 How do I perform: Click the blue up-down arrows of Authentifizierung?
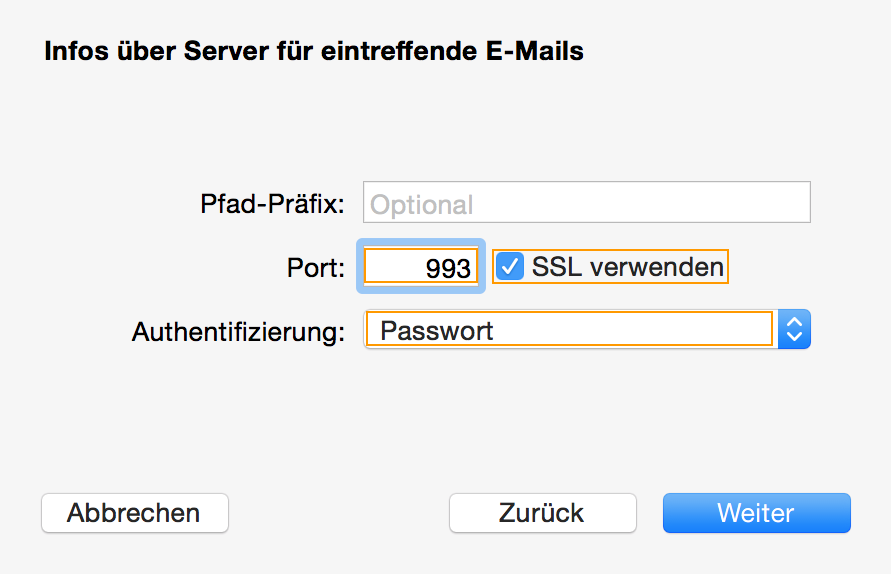pyautogui.click(x=794, y=330)
